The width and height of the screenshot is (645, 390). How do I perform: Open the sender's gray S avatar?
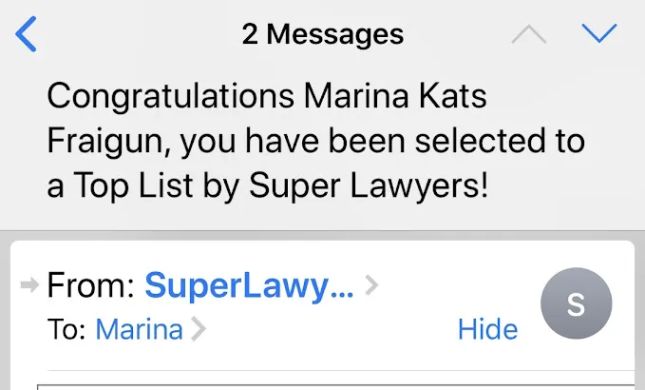coord(576,303)
